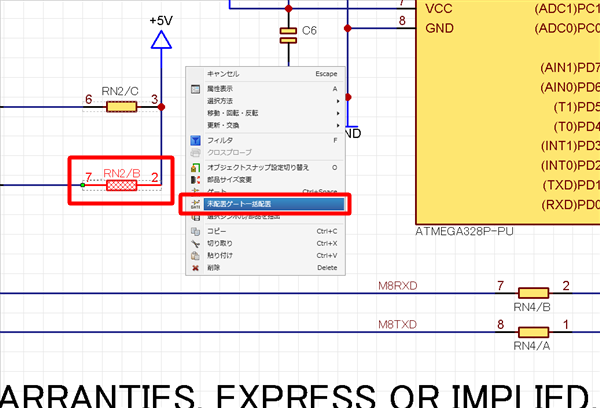600x408 pixels.
Task: Click the 未配置ゲート一括配置 gate icon
Action: click(x=195, y=204)
